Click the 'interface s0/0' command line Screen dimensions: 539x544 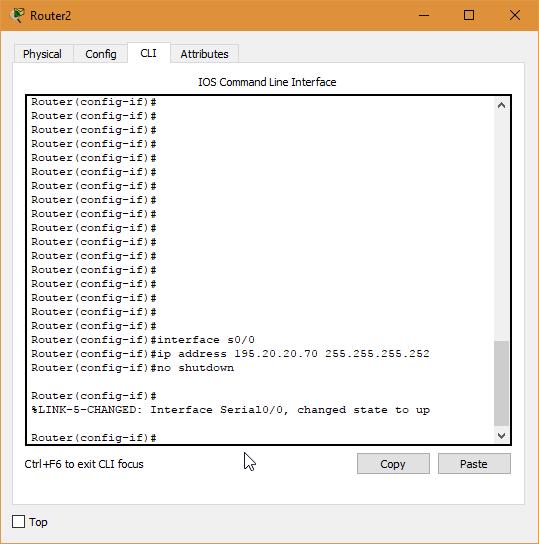143,340
